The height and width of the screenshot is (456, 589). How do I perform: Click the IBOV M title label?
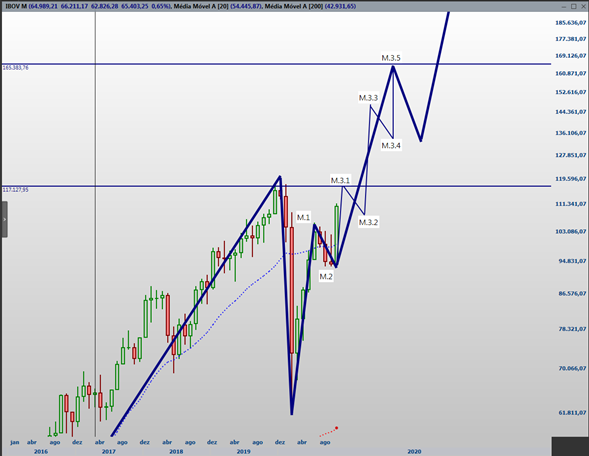pos(16,6)
